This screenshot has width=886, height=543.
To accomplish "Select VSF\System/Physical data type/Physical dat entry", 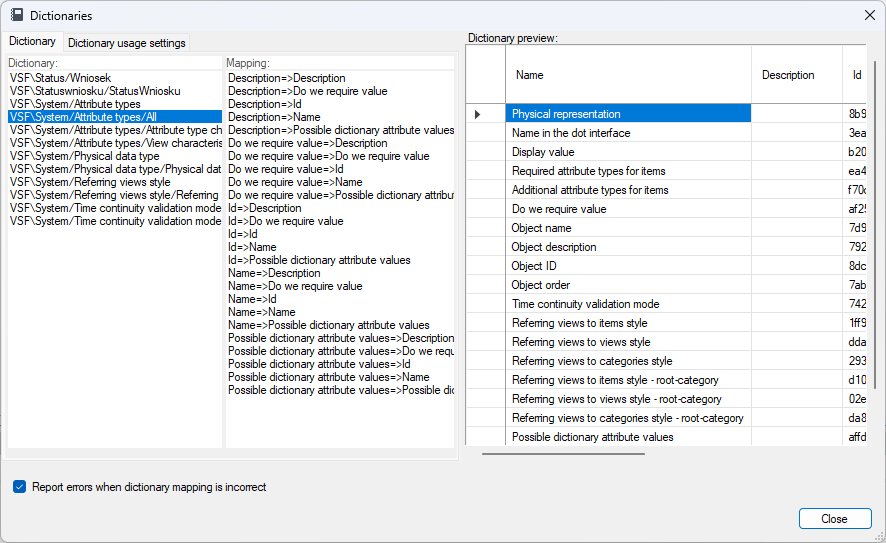I will tap(115, 169).
